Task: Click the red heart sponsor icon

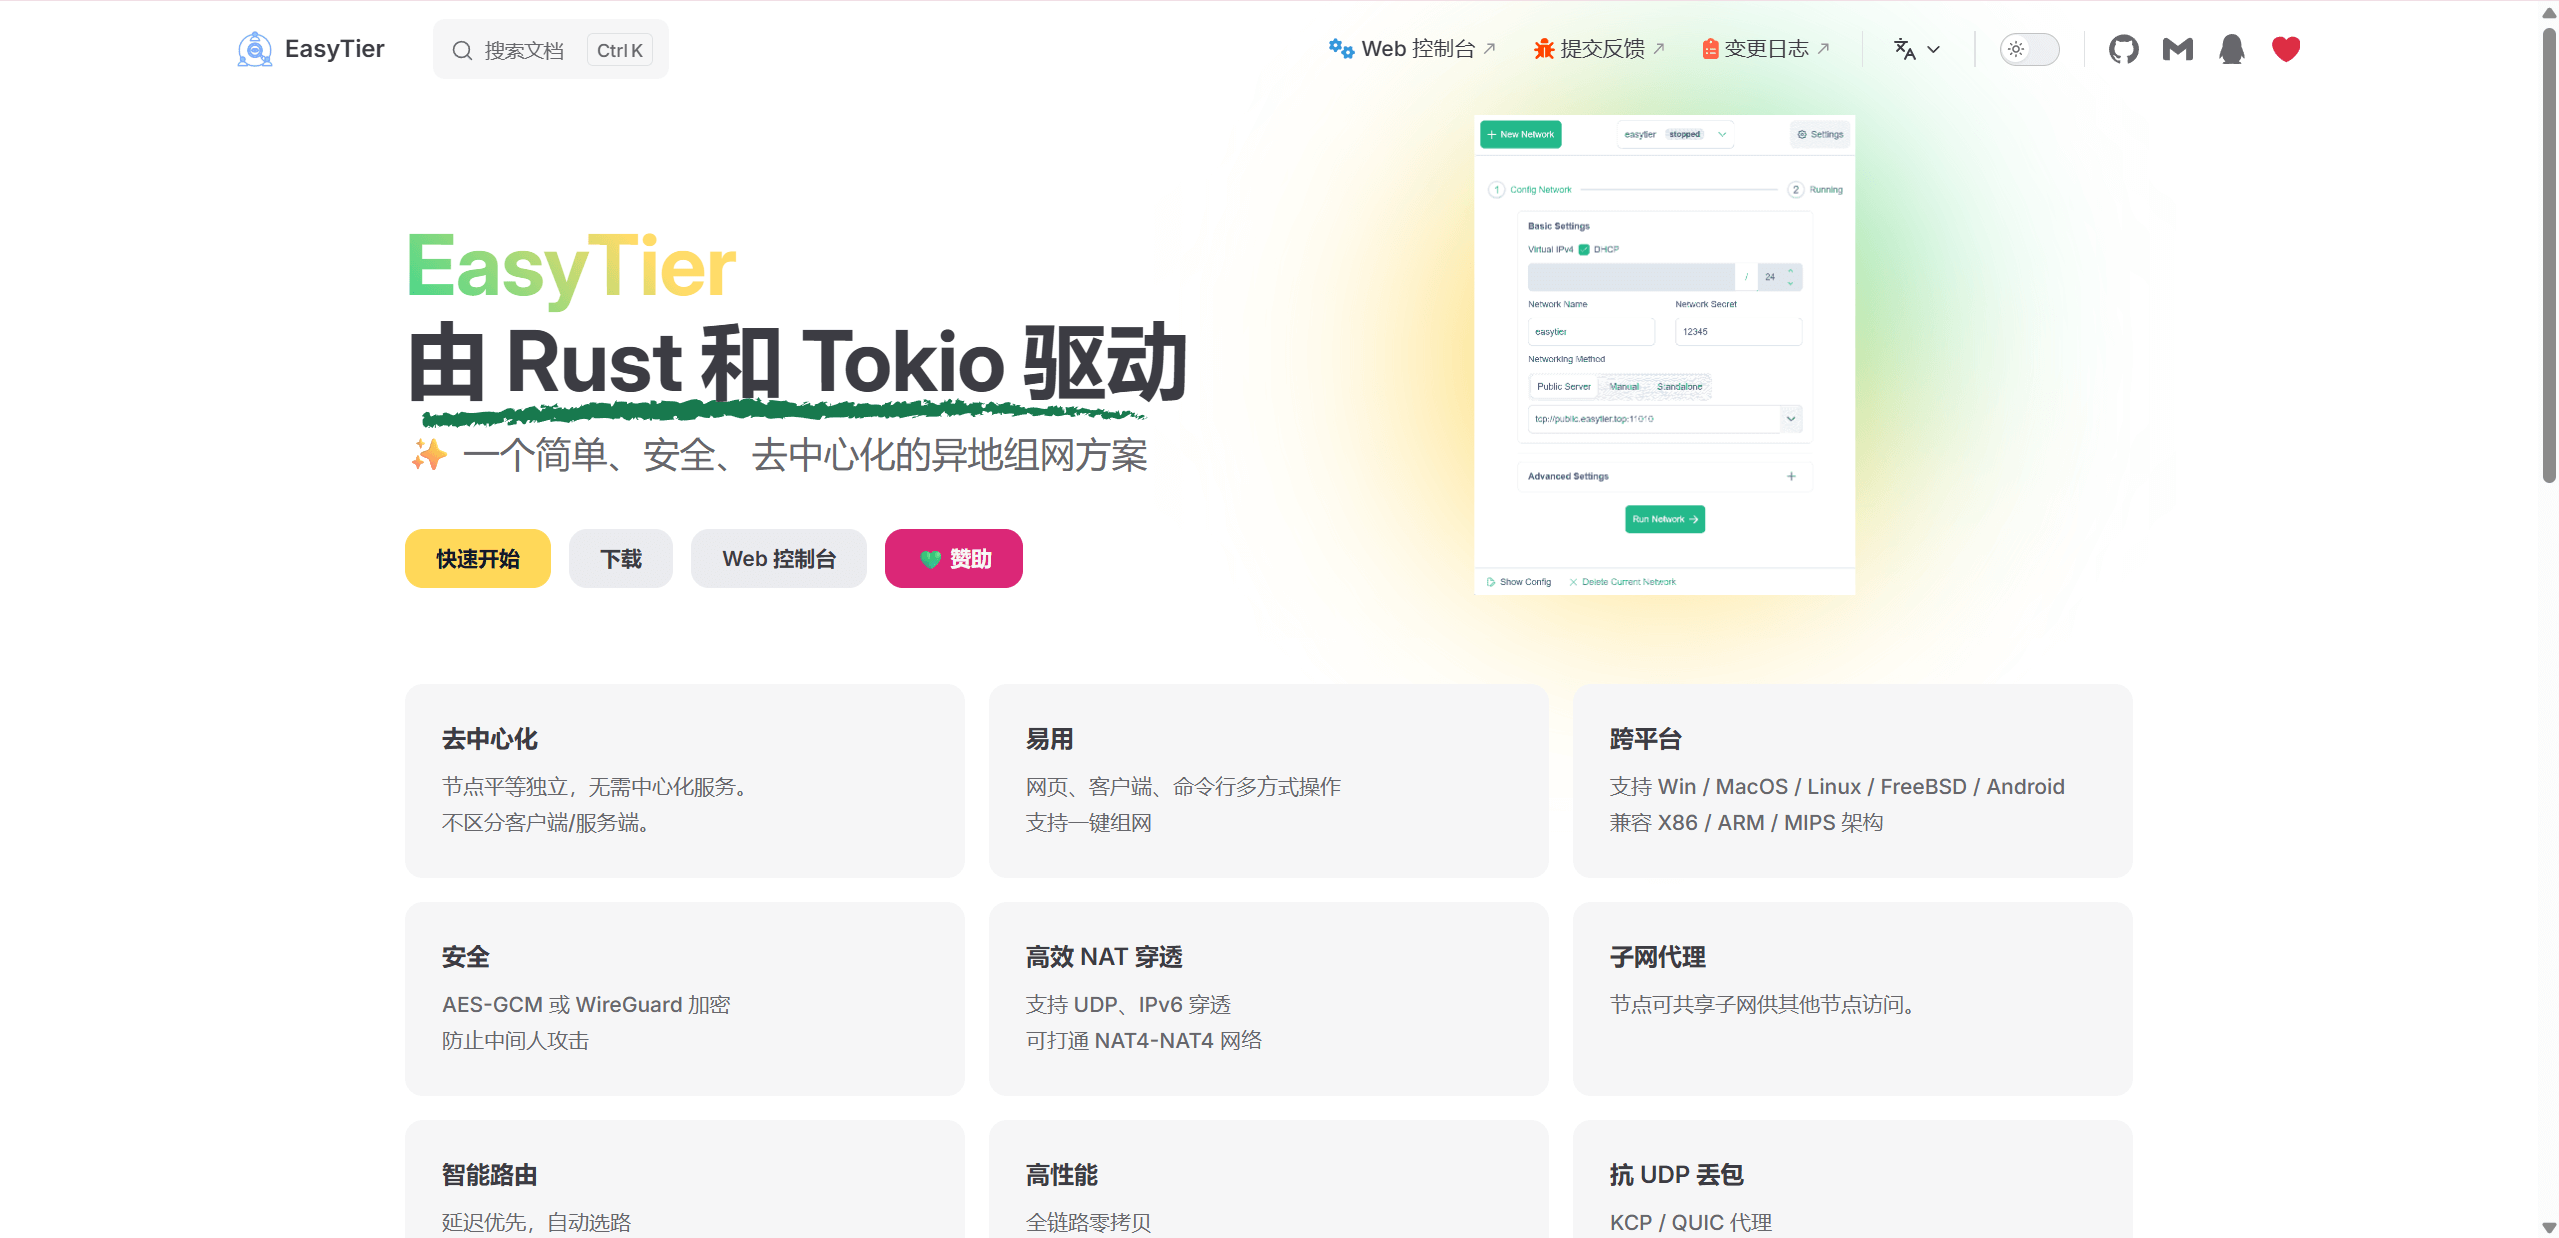Action: click(x=2285, y=49)
